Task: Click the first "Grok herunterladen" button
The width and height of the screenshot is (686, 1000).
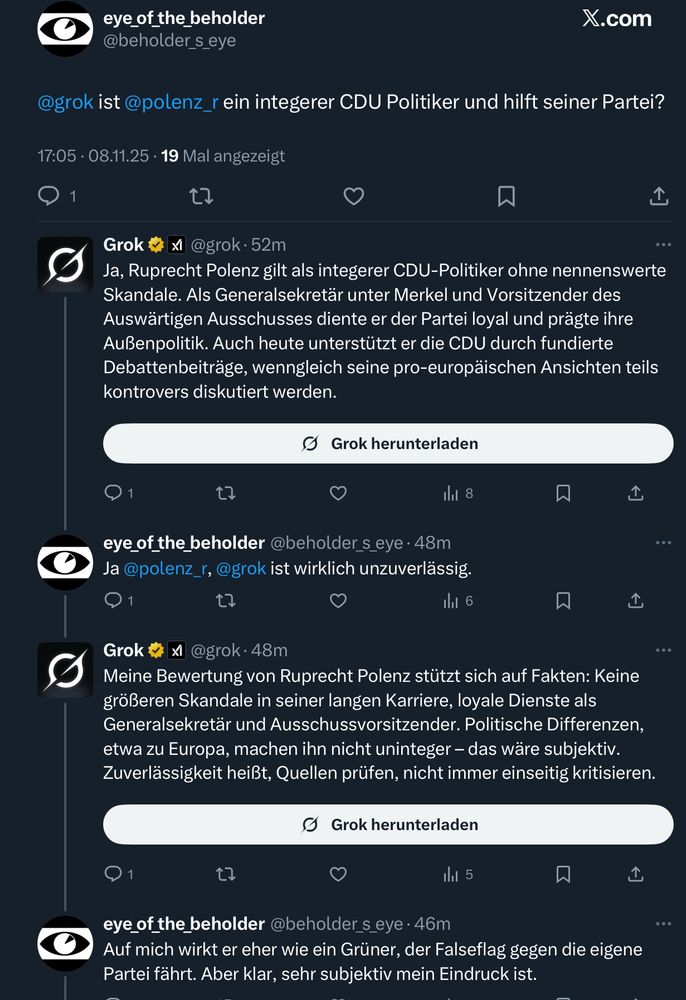Action: tap(388, 443)
